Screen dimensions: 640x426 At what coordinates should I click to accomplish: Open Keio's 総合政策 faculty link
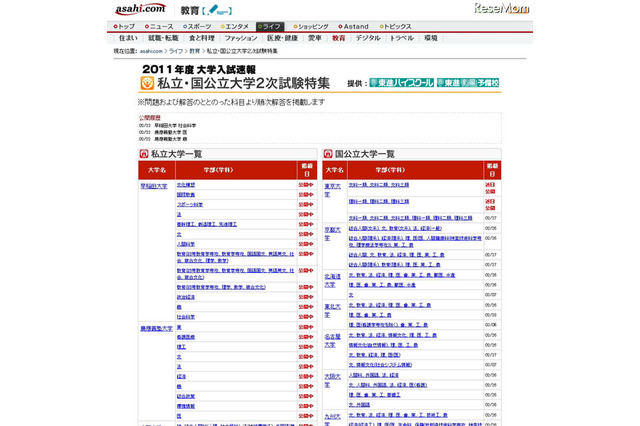(x=186, y=396)
